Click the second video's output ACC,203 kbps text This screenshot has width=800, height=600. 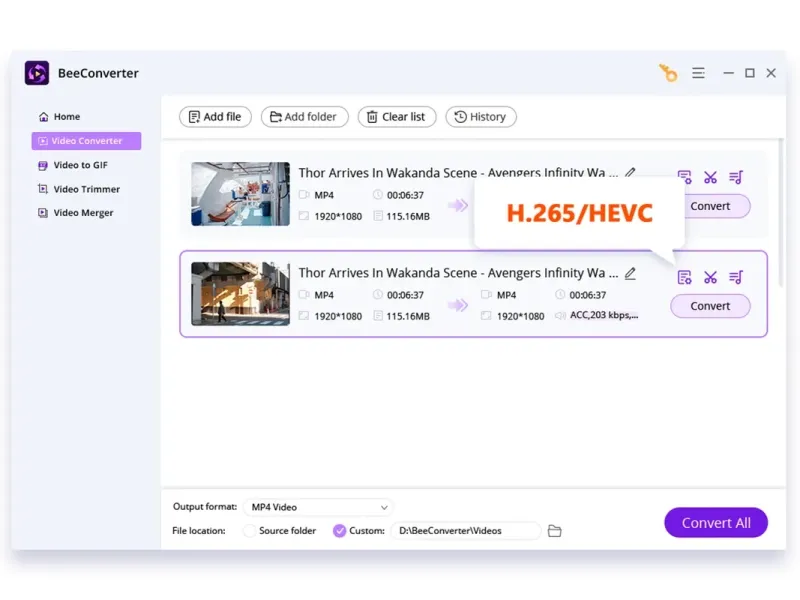pyautogui.click(x=604, y=315)
